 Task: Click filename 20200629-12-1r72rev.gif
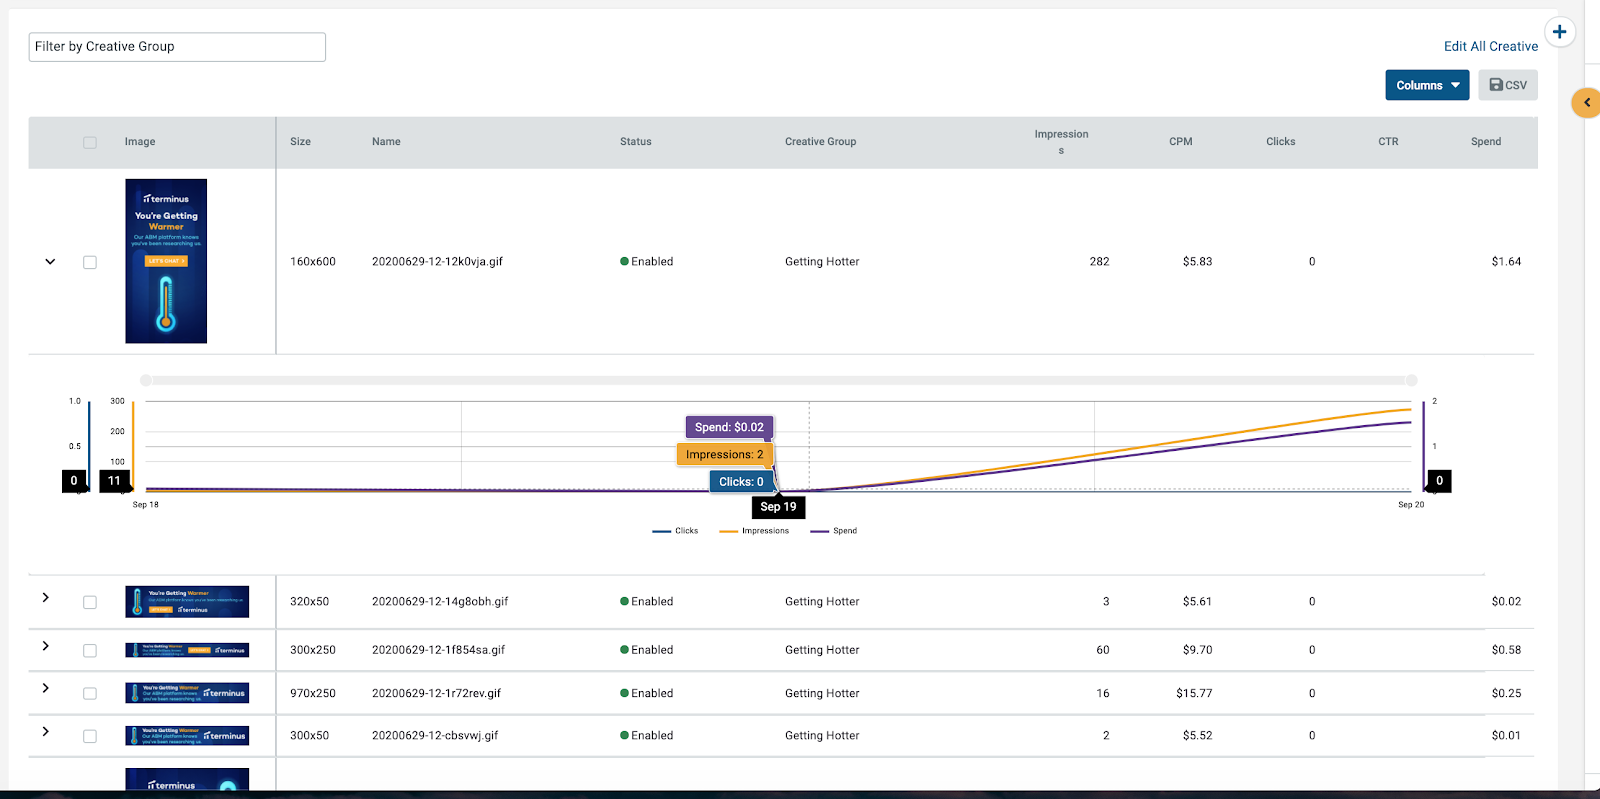(436, 694)
